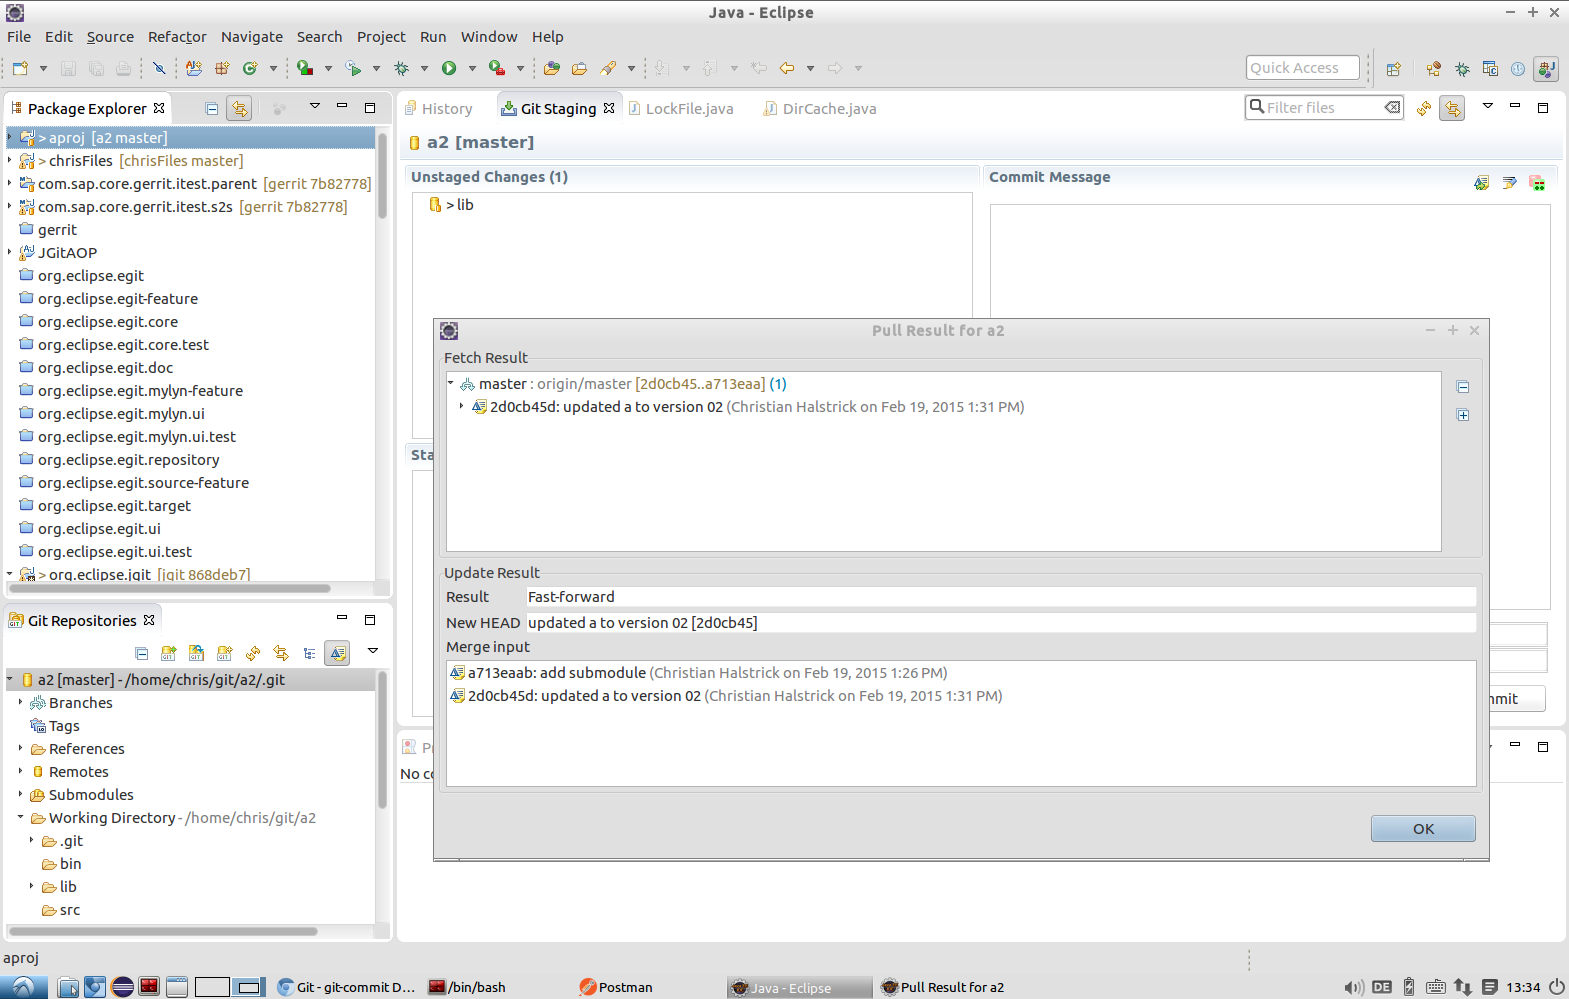Image resolution: width=1569 pixels, height=999 pixels.
Task: Open the Run dropdown arrow
Action: [x=472, y=68]
